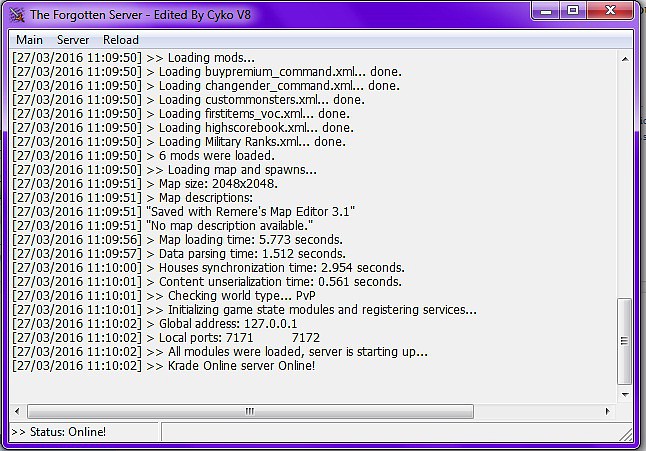Click the title text 'The Forgotten Server - Edited By Cyko V8'
The image size is (646, 451).
coord(140,15)
